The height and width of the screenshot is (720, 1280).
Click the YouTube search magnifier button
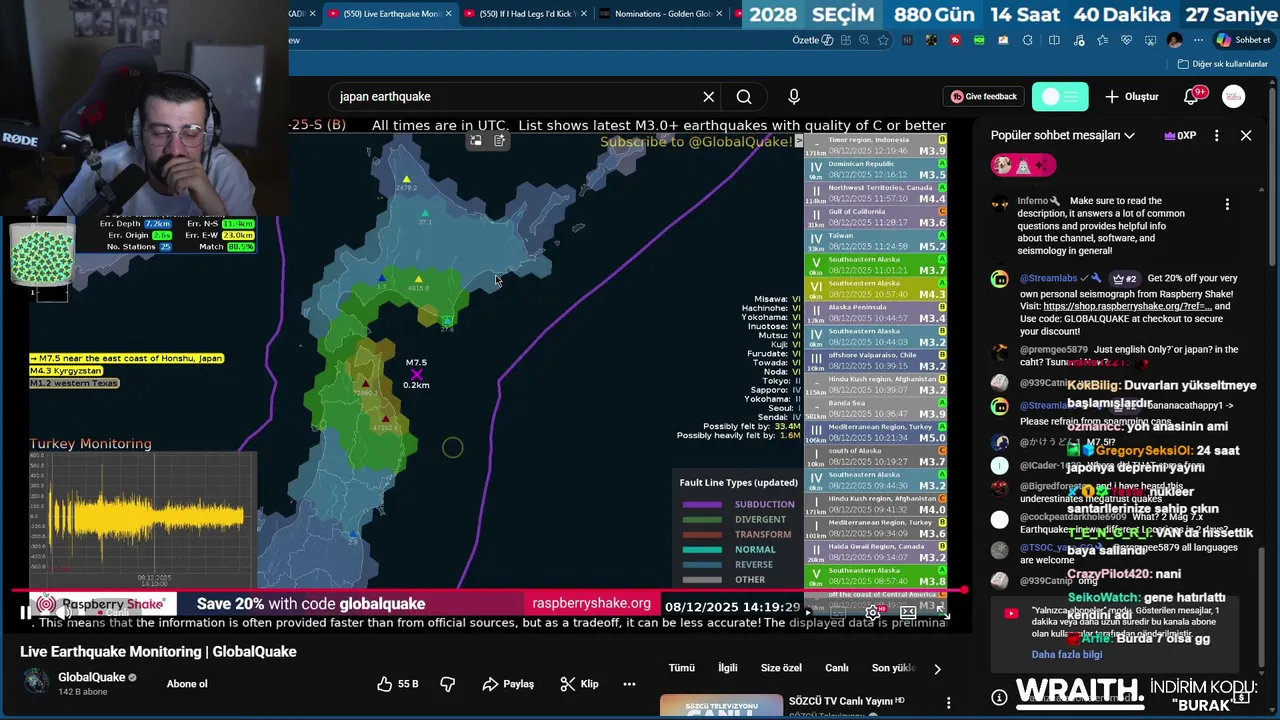tap(744, 97)
